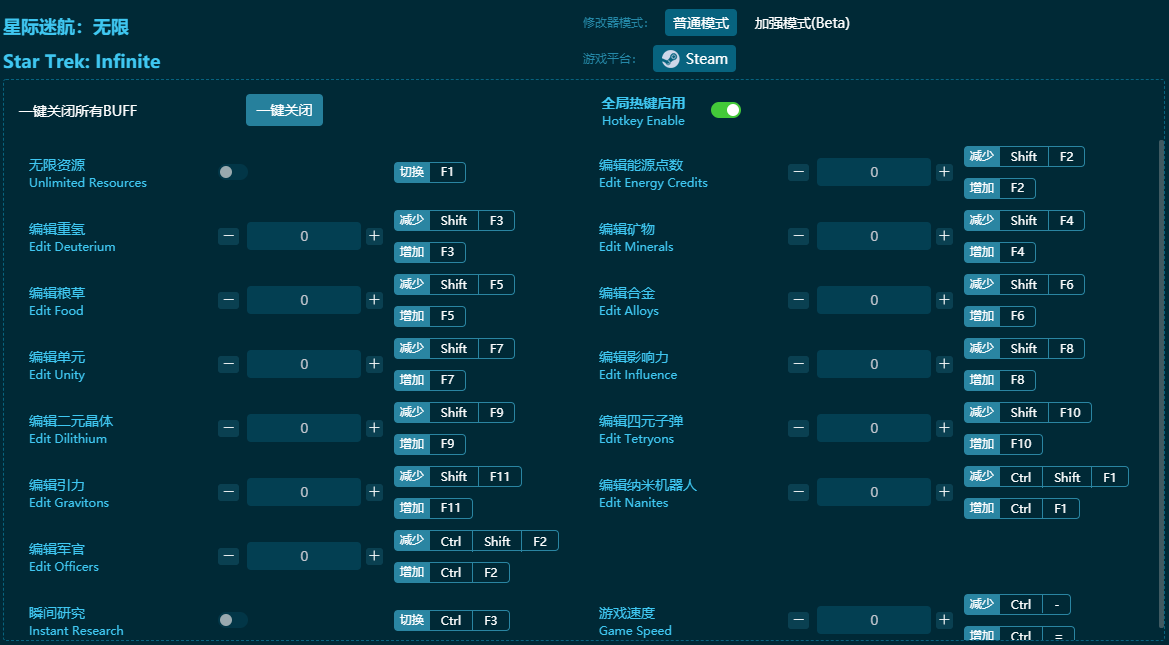Click the Edit Nanites value field
This screenshot has width=1169, height=645.
(874, 493)
